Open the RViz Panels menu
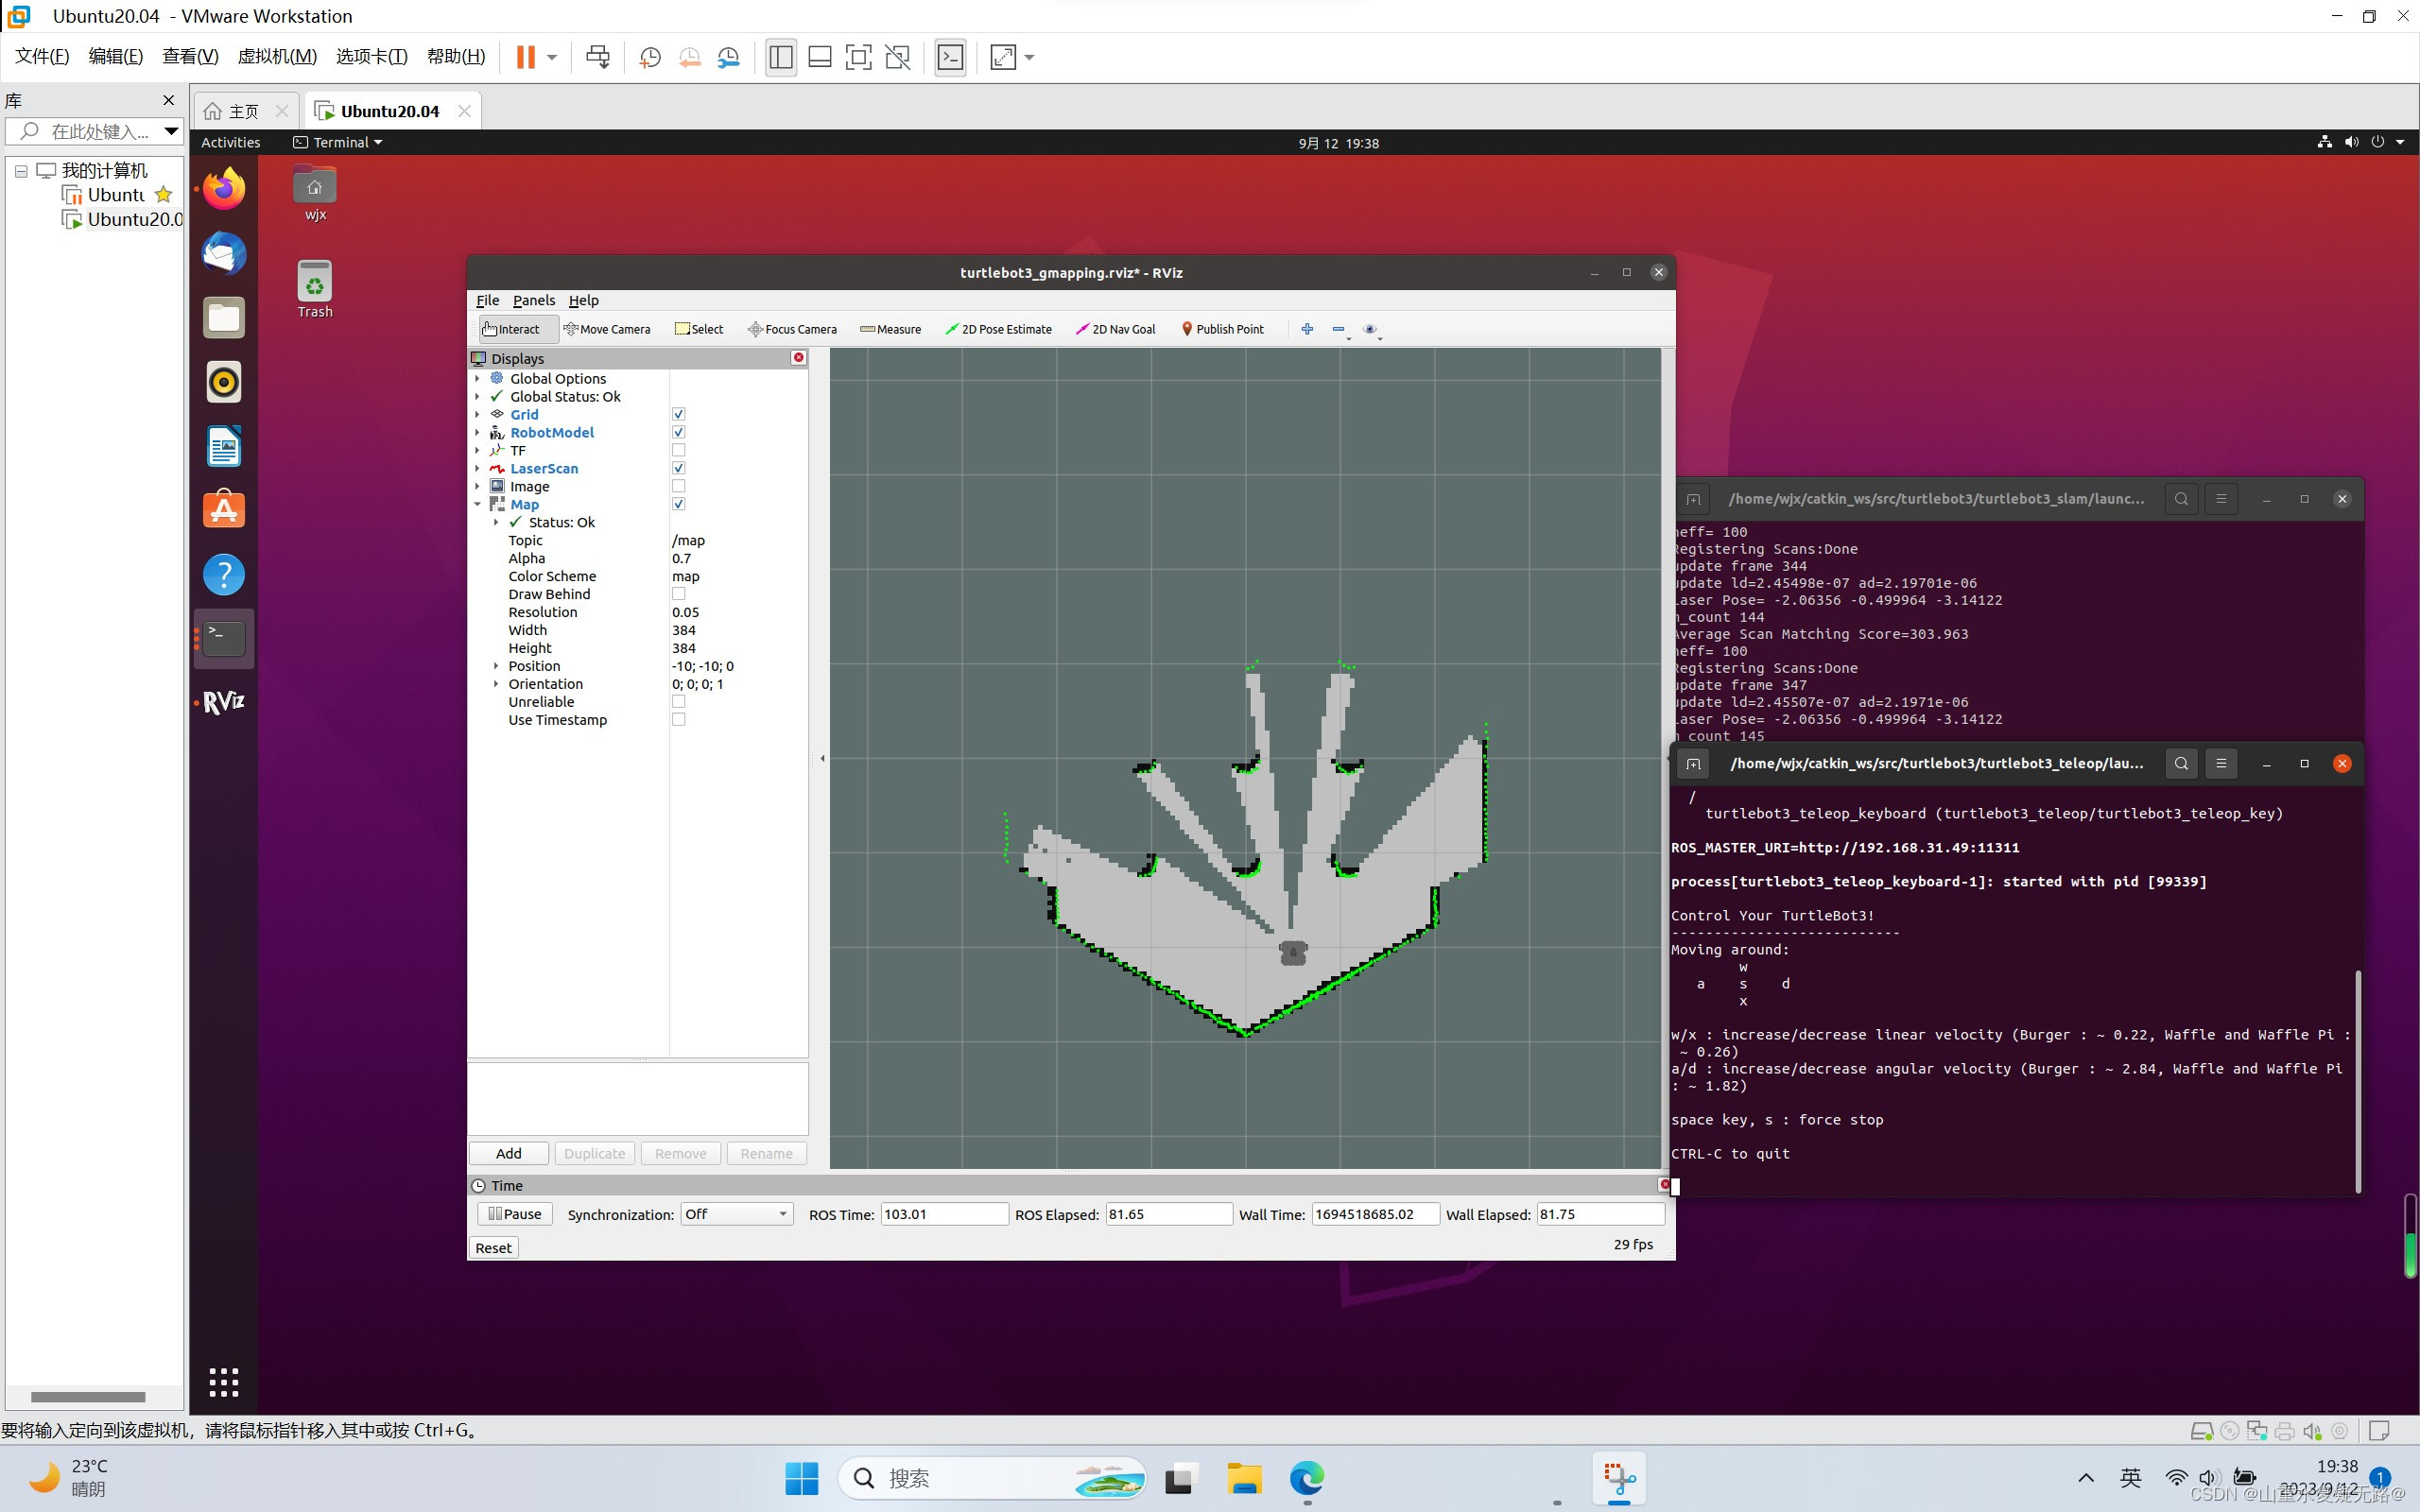 pos(534,300)
